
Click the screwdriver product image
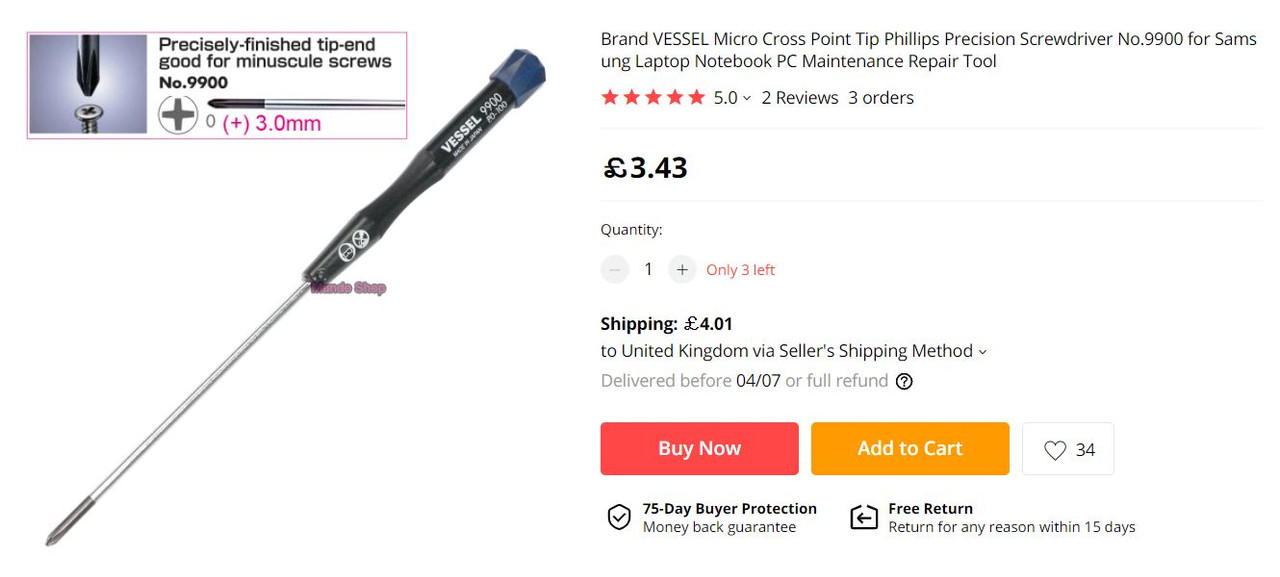[x=300, y=295]
